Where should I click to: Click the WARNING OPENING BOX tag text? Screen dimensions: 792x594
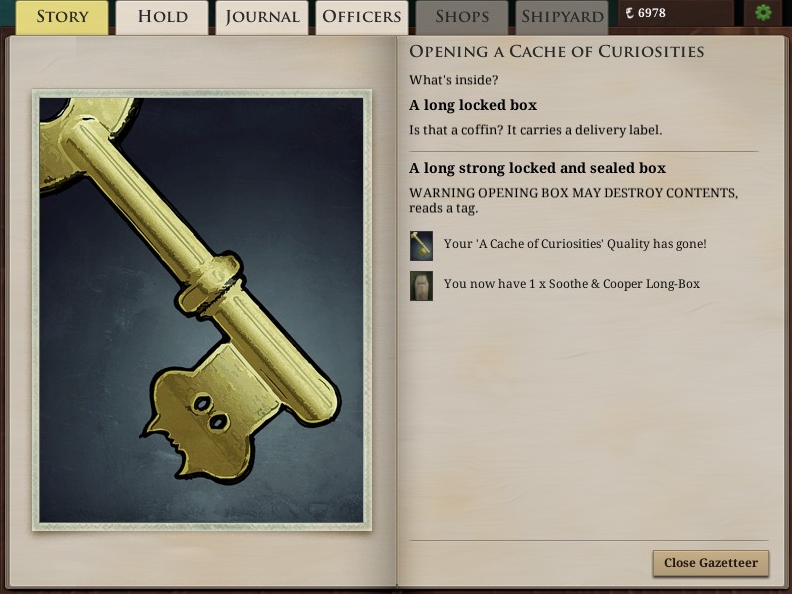573,201
